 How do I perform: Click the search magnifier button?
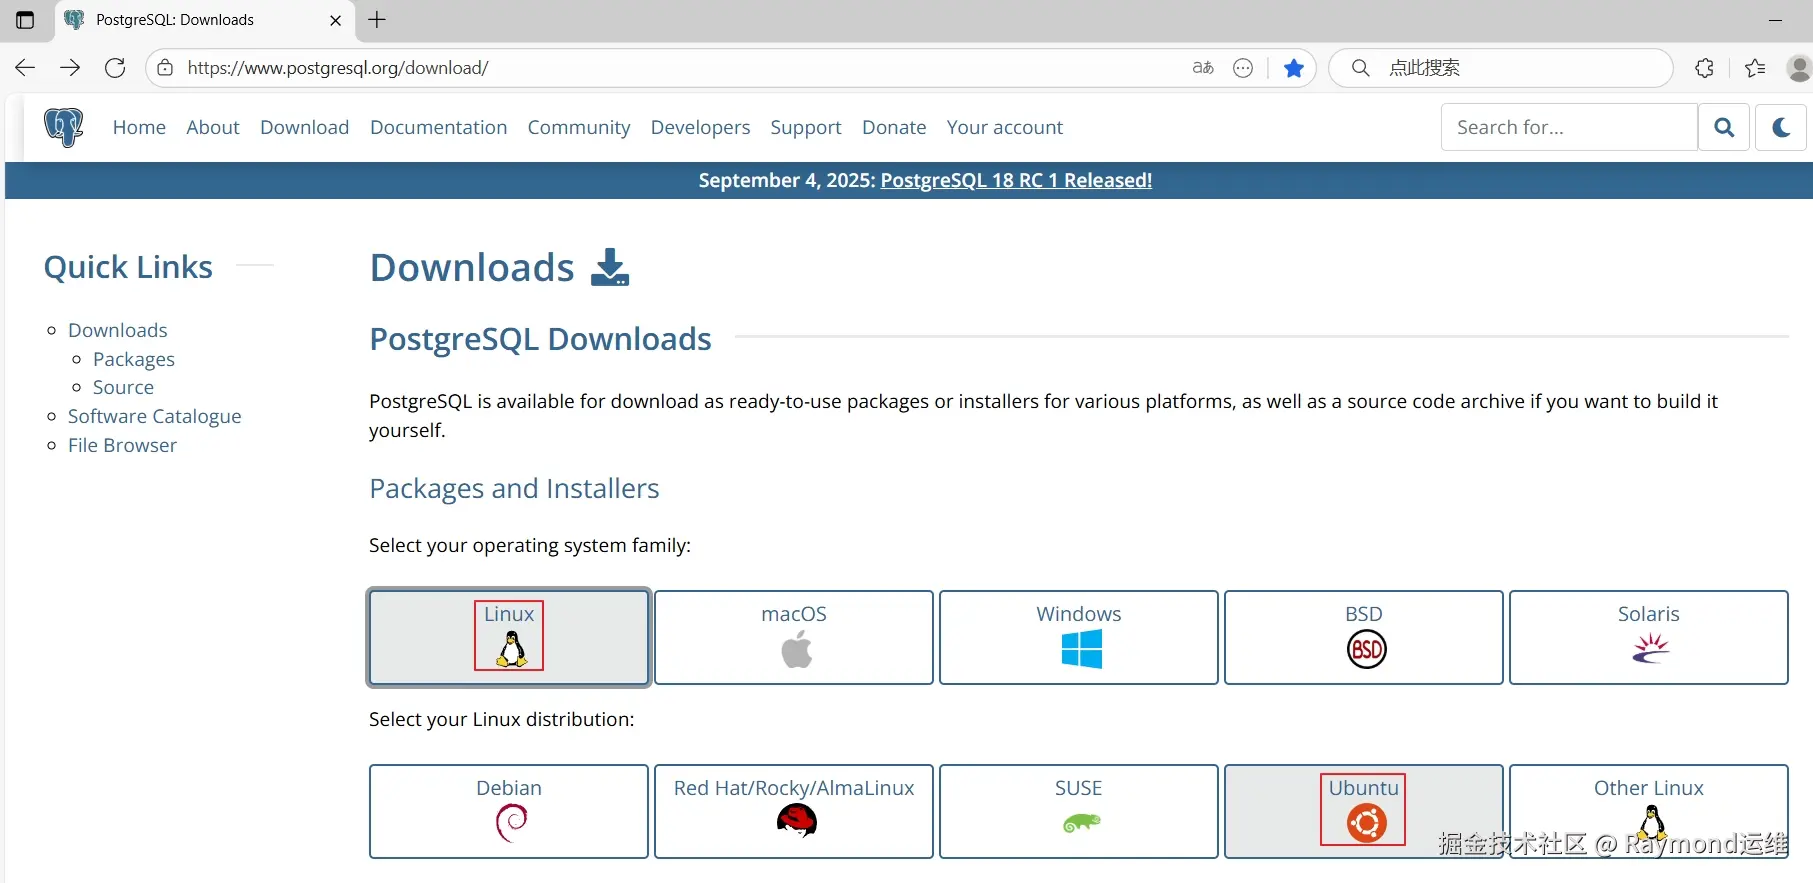point(1724,127)
